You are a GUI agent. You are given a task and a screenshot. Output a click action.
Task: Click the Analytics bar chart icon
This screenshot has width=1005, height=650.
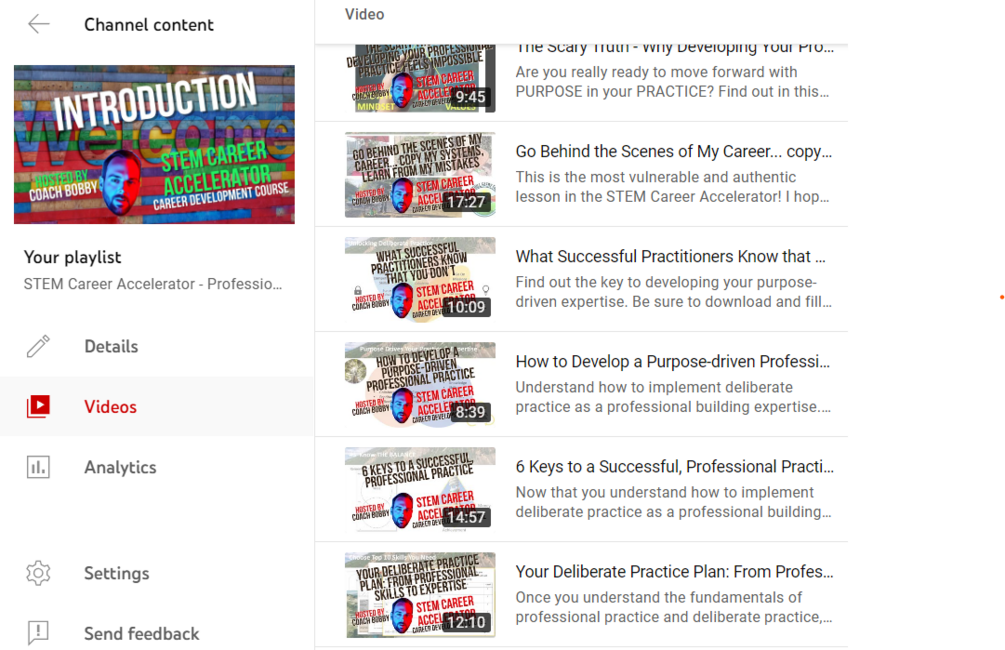coord(38,467)
